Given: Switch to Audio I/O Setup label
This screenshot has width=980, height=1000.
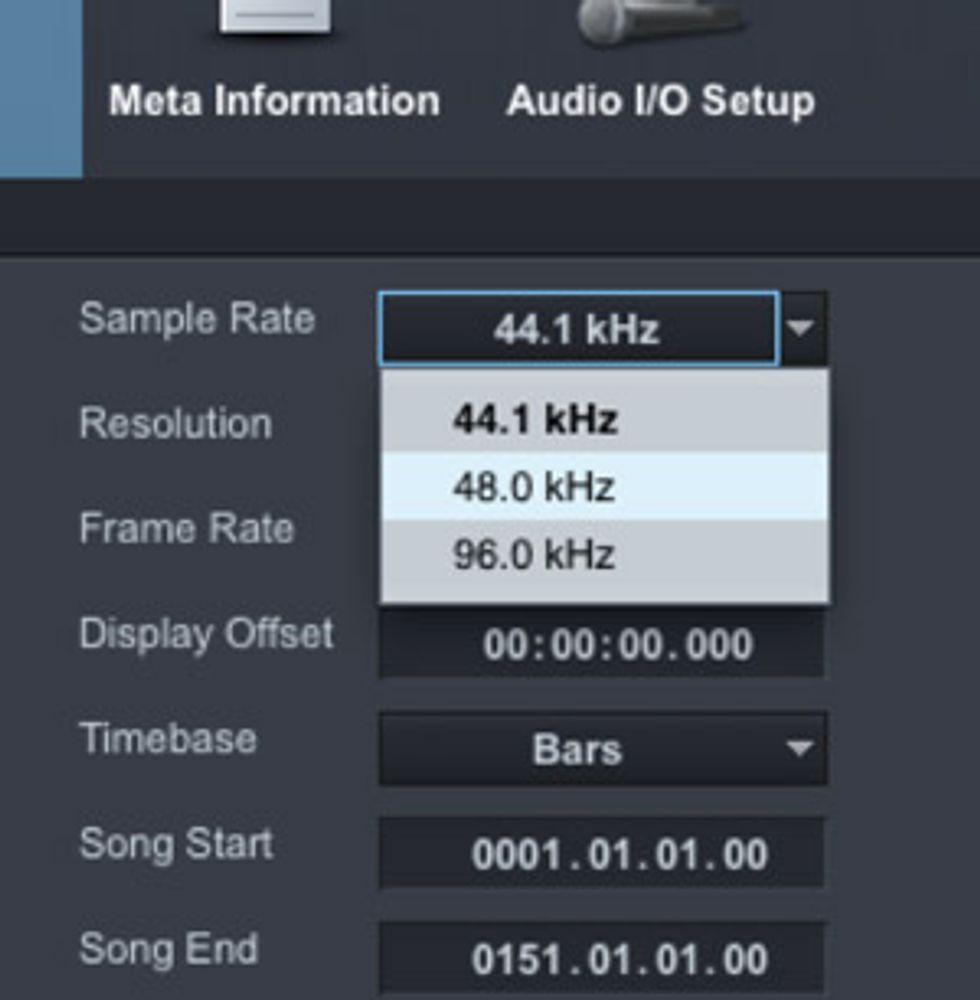Looking at the screenshot, I should (661, 101).
